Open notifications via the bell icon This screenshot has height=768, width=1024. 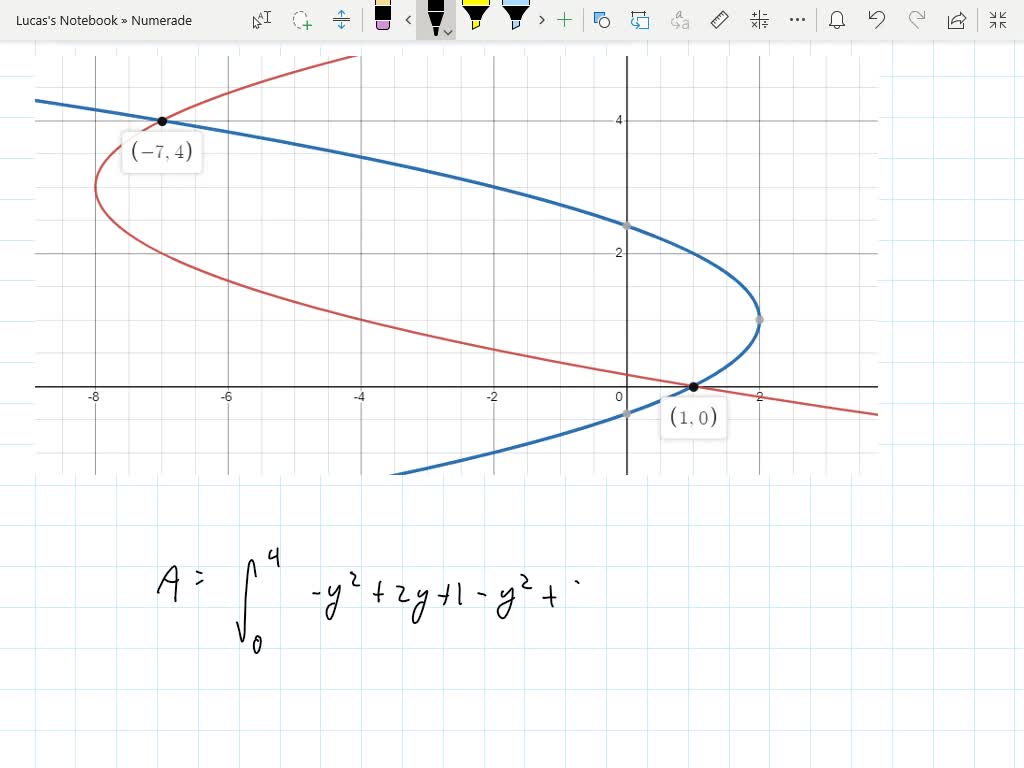point(837,20)
